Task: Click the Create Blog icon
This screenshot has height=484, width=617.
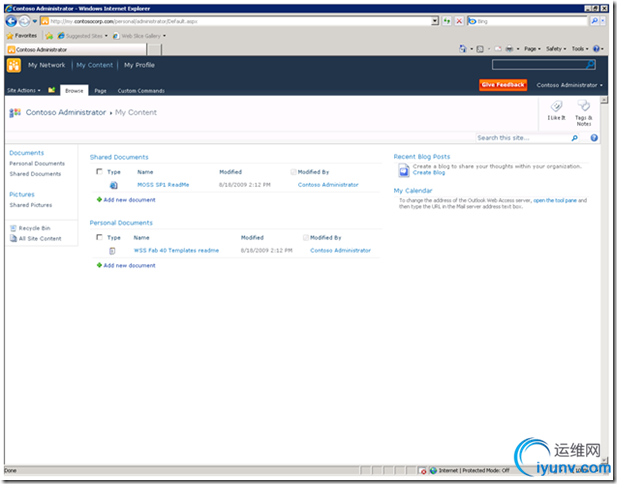Action: (404, 170)
